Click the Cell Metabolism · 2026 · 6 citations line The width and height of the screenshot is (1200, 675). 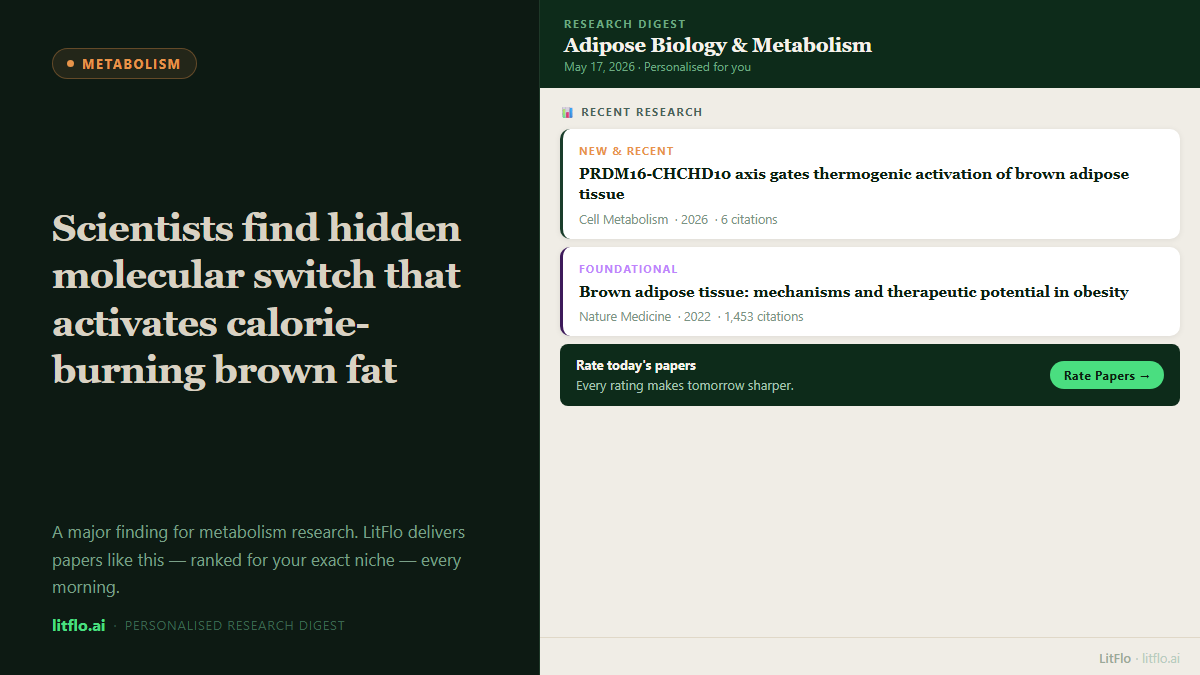[x=678, y=219]
